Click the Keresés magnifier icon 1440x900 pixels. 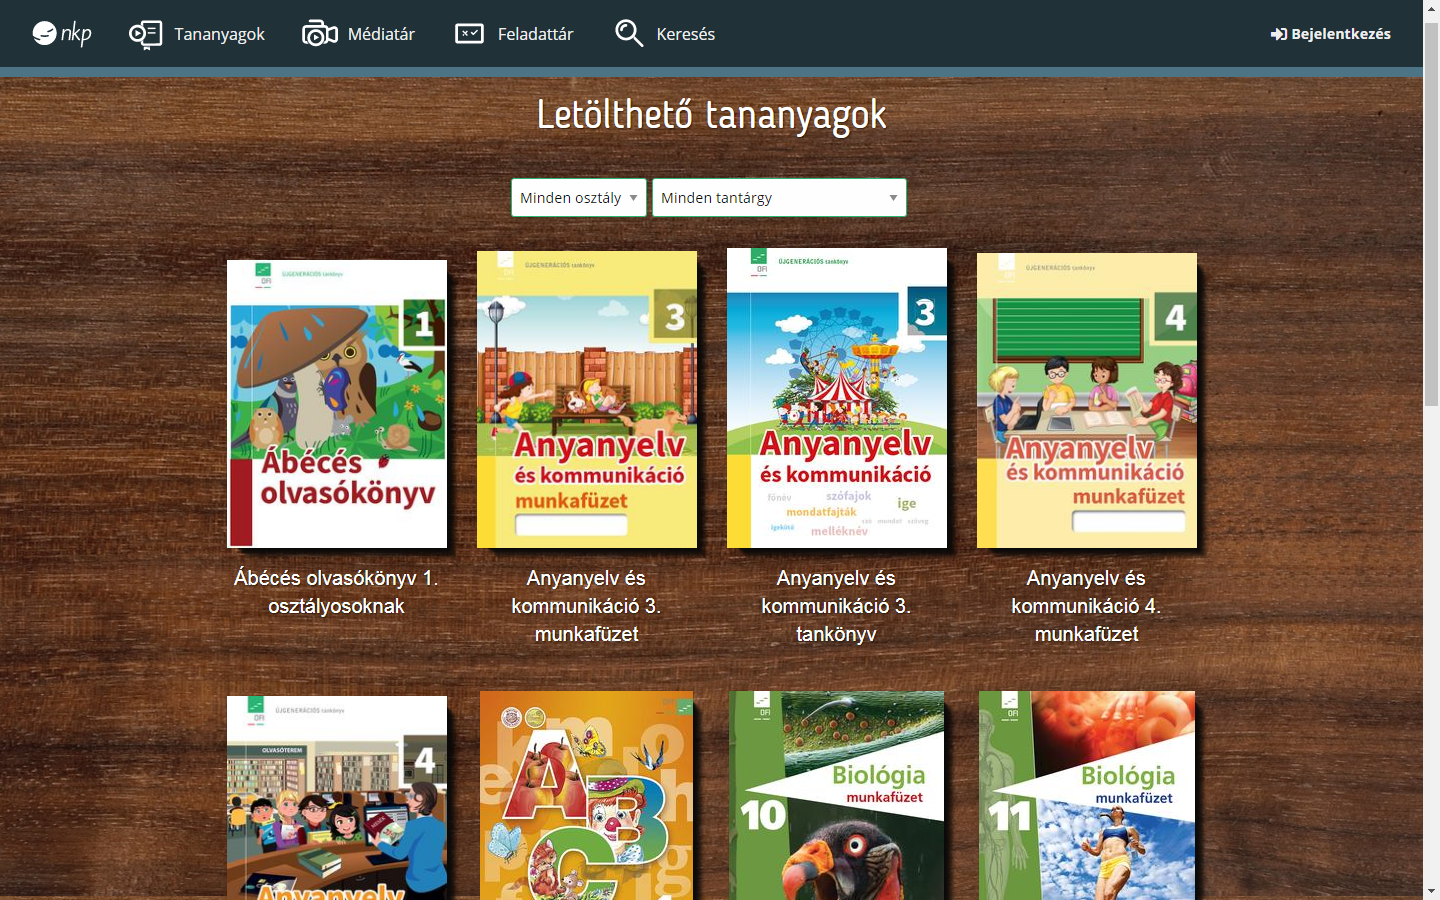point(629,34)
